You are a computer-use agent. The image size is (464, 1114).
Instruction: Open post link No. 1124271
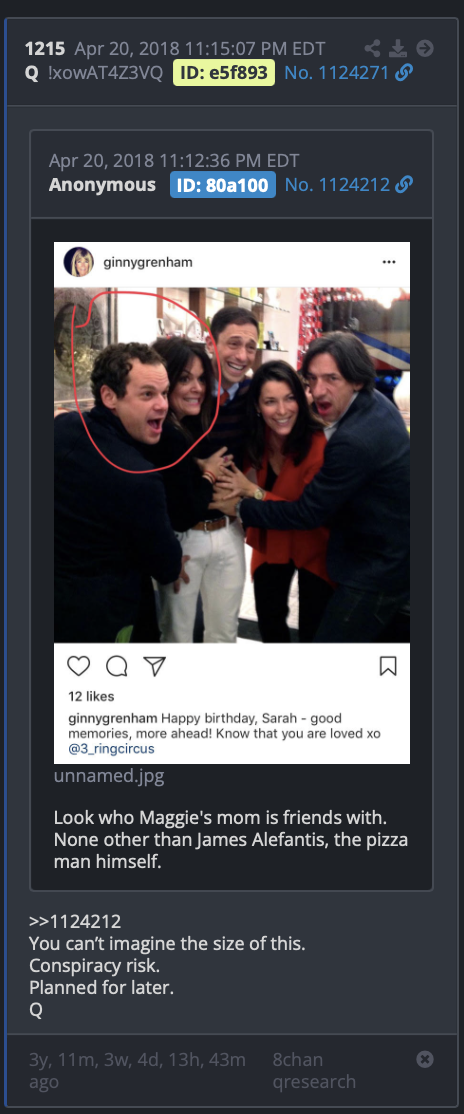337,72
